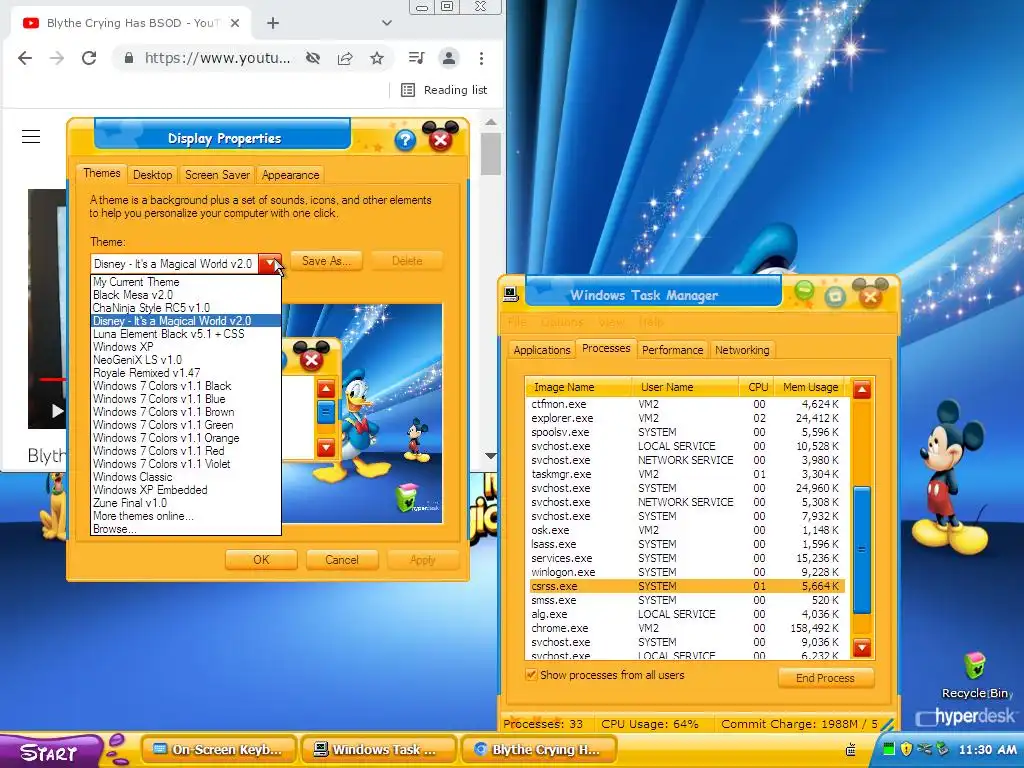Click the Reading list button
This screenshot has height=768, width=1024.
[x=444, y=90]
